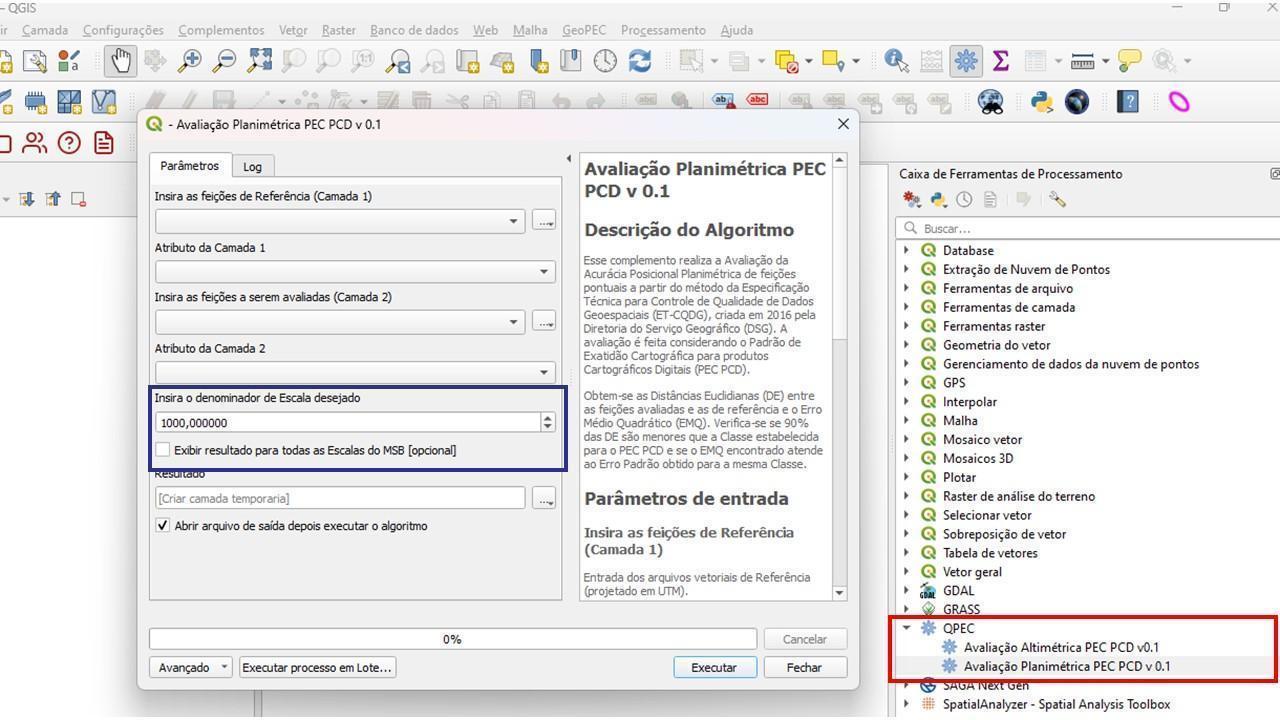Expand the GDAL toolbox group

907,590
